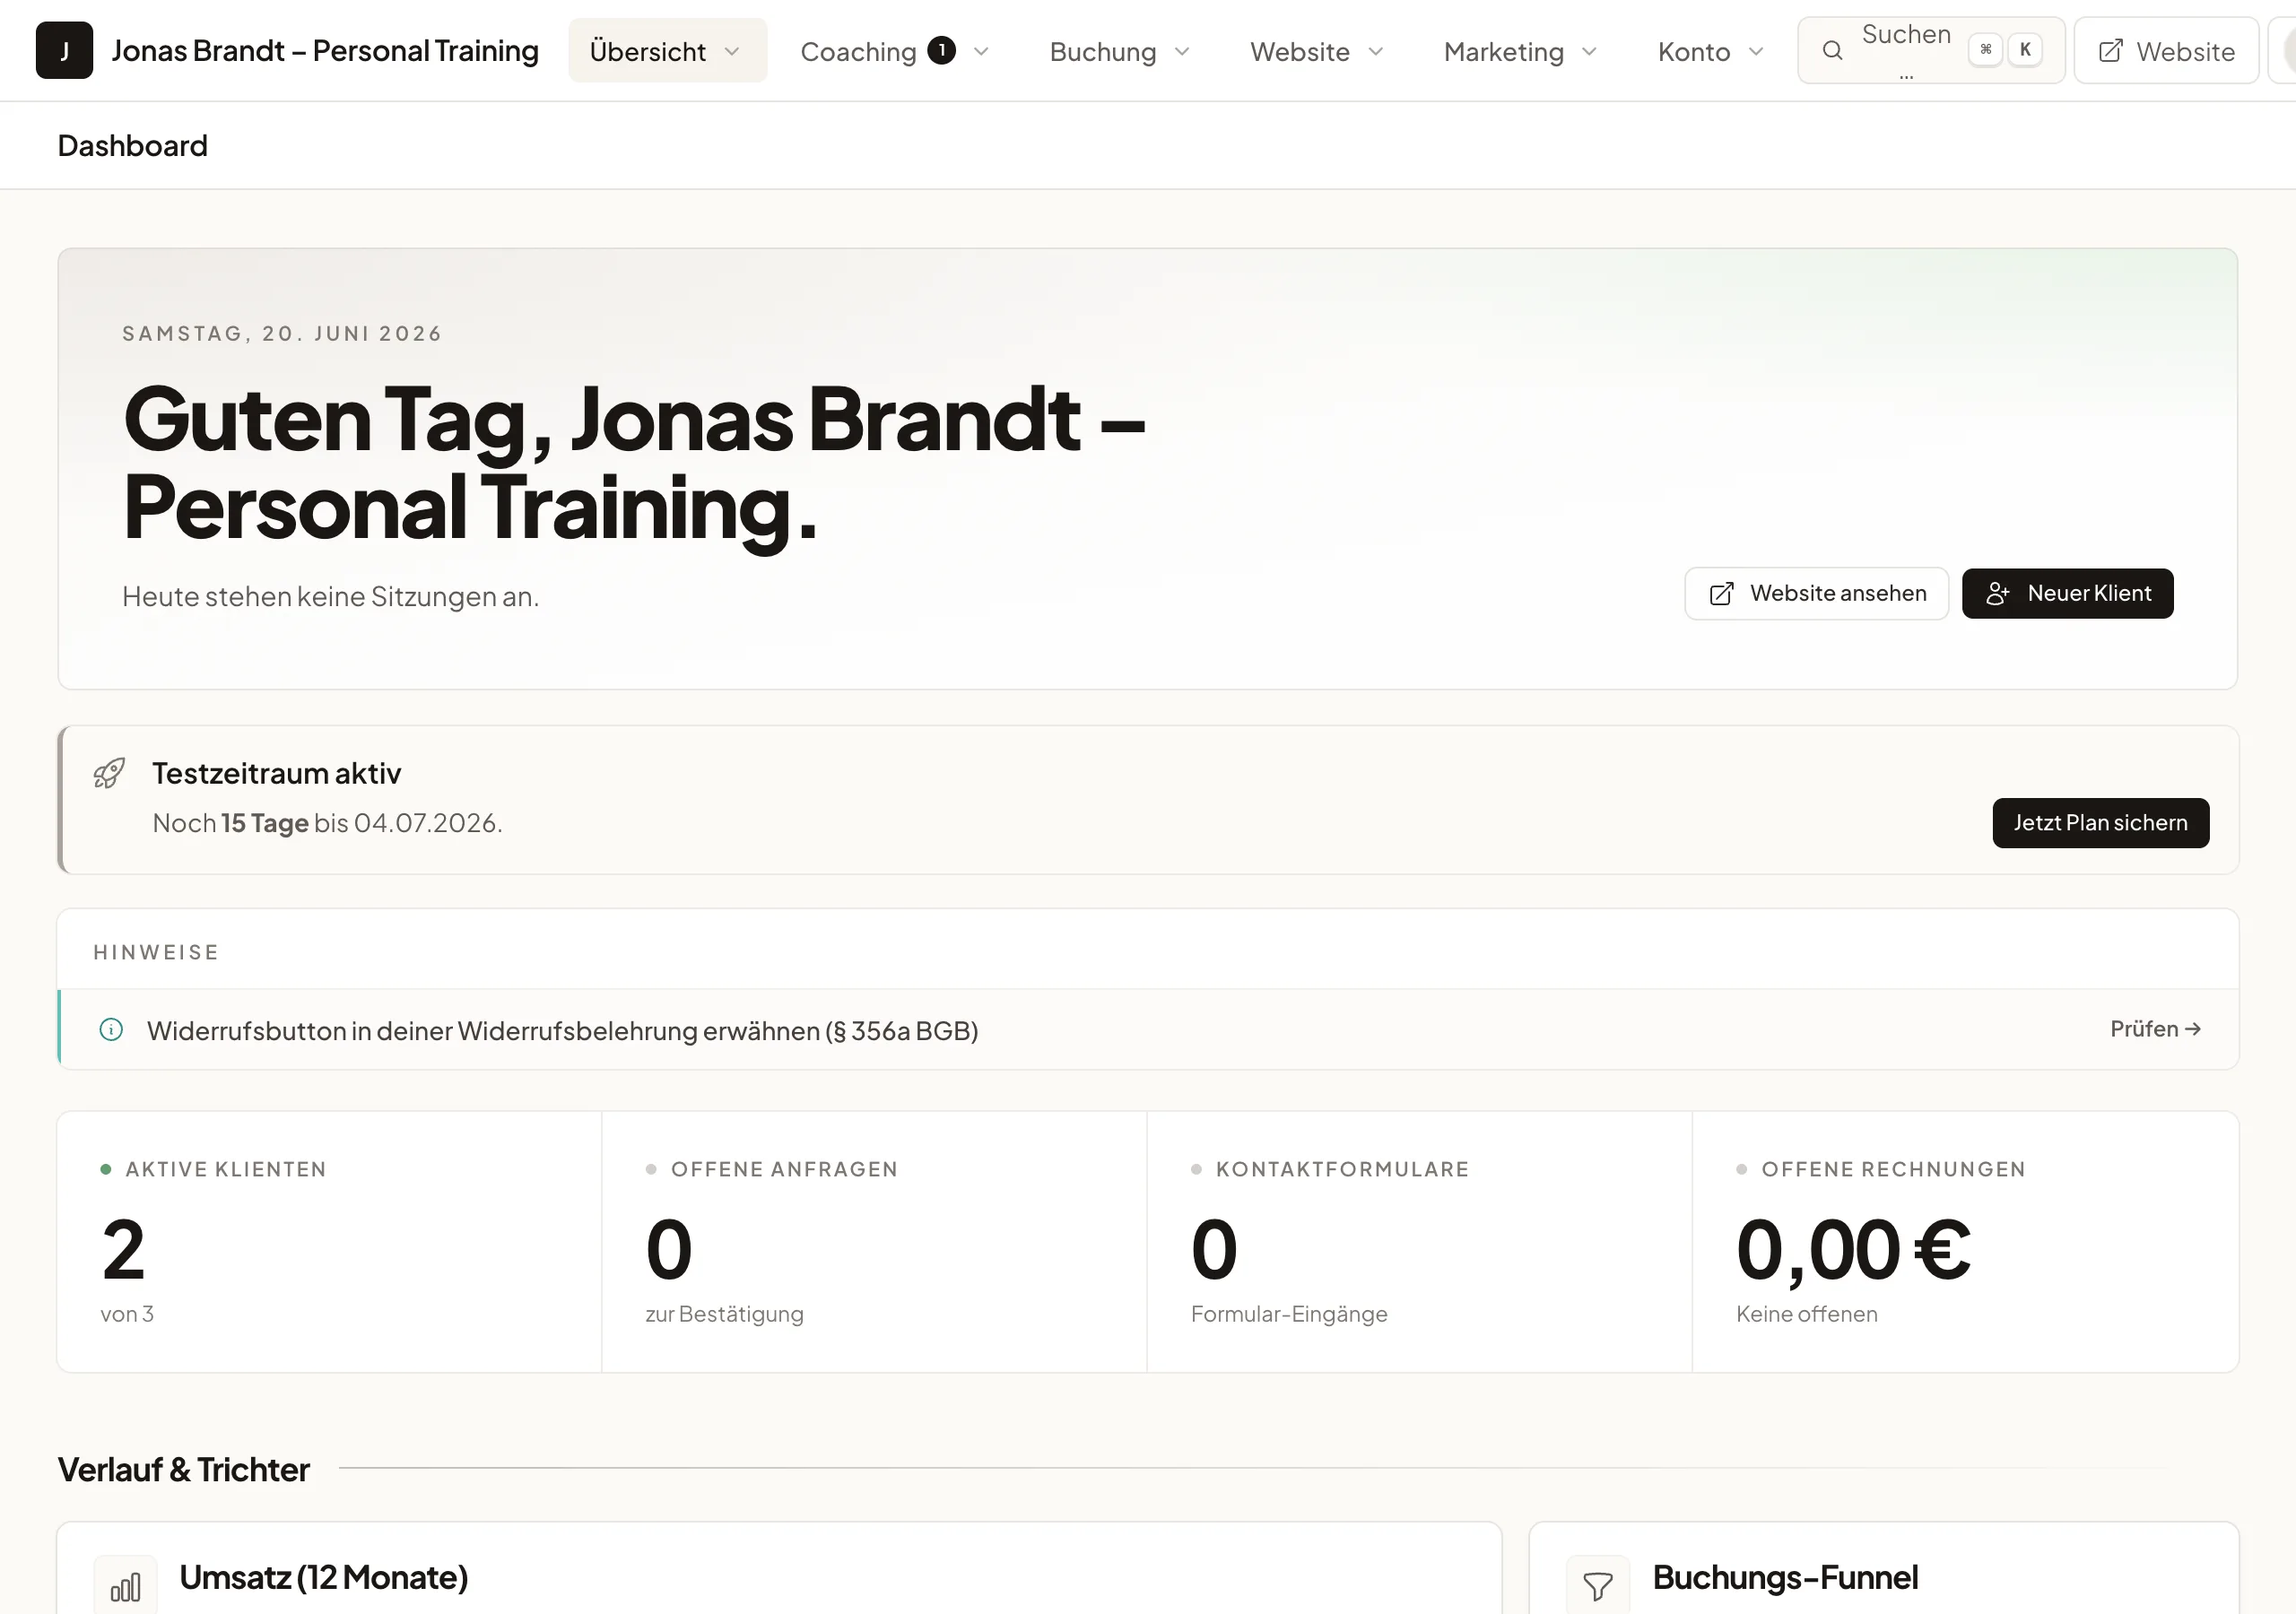Click the Widerrufsbutton notice row

pos(1148,1030)
